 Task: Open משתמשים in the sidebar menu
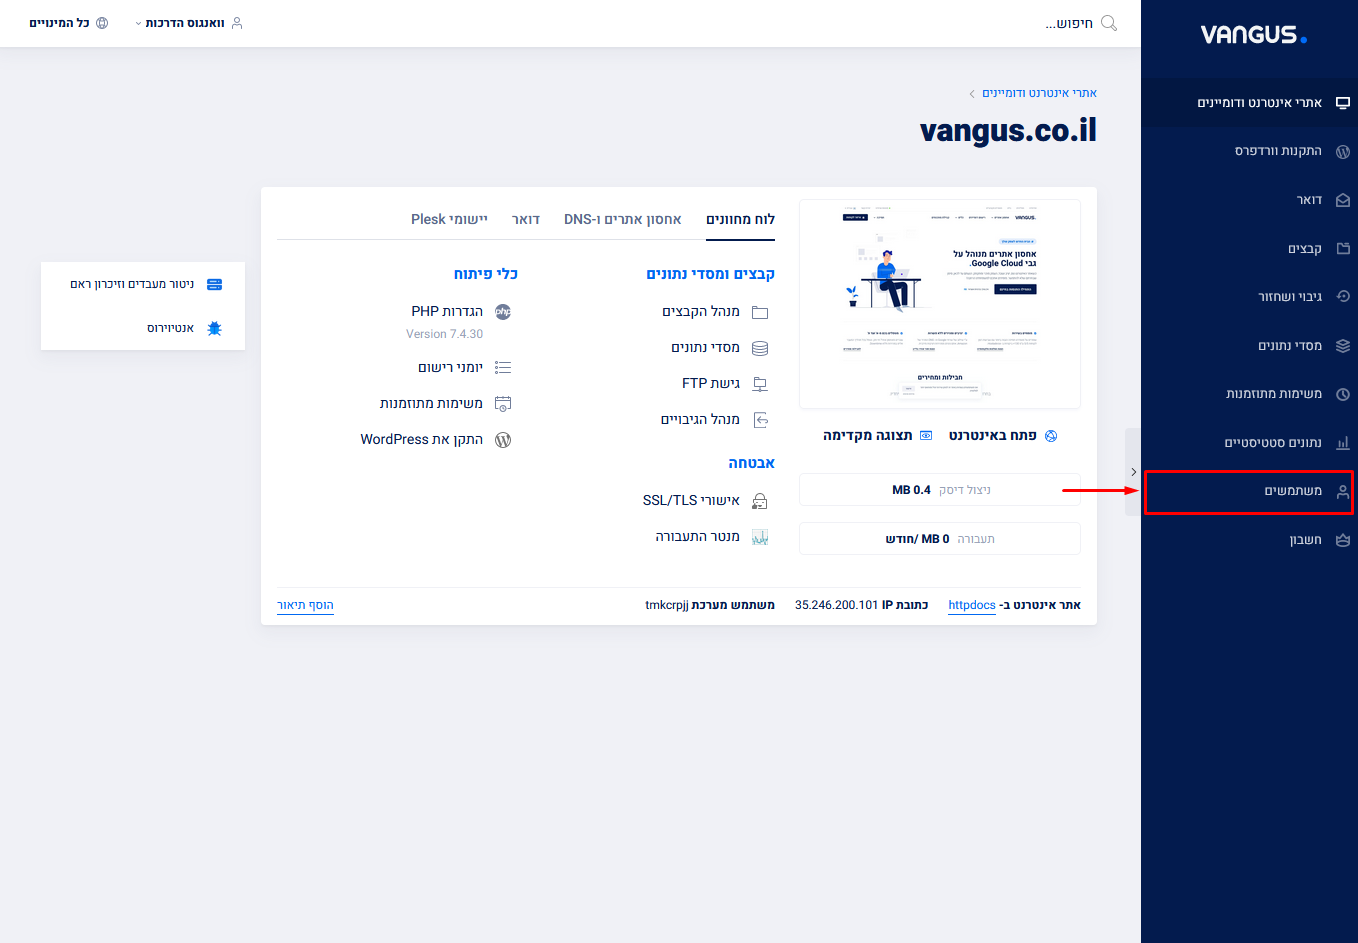tap(1249, 491)
